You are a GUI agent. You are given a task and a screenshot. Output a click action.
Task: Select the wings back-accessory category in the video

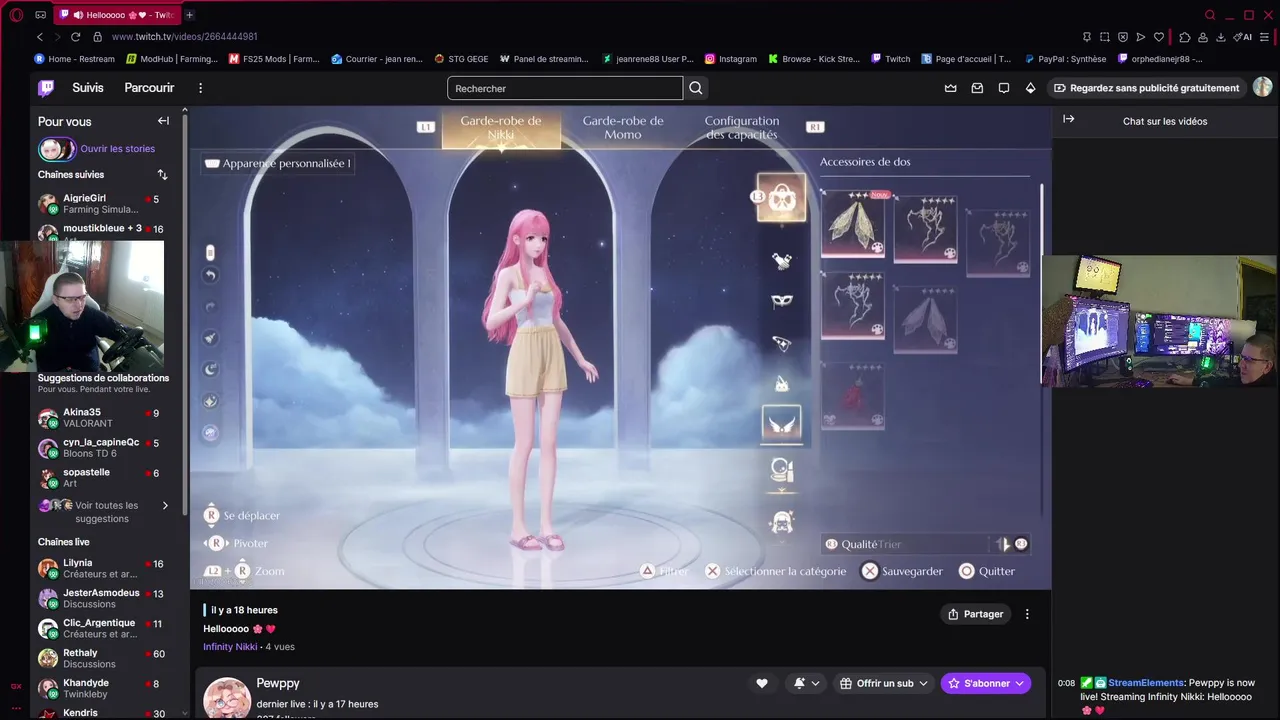click(x=781, y=424)
